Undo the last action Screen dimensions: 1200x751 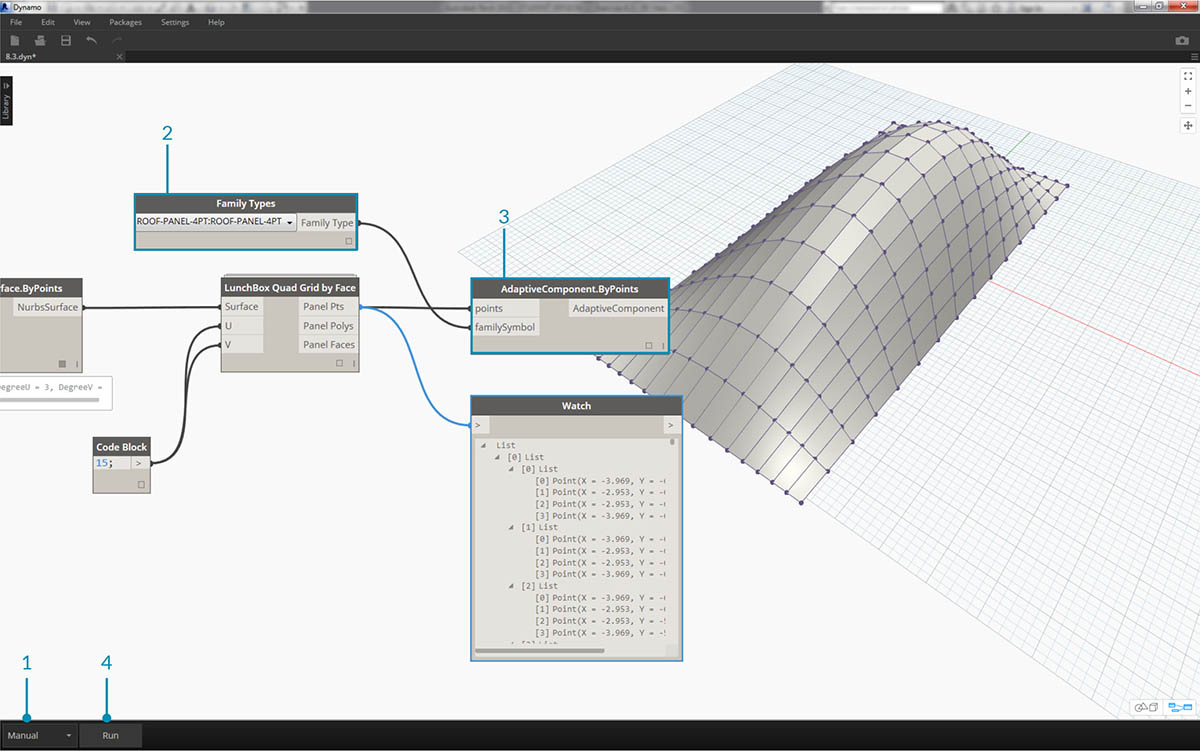click(92, 41)
